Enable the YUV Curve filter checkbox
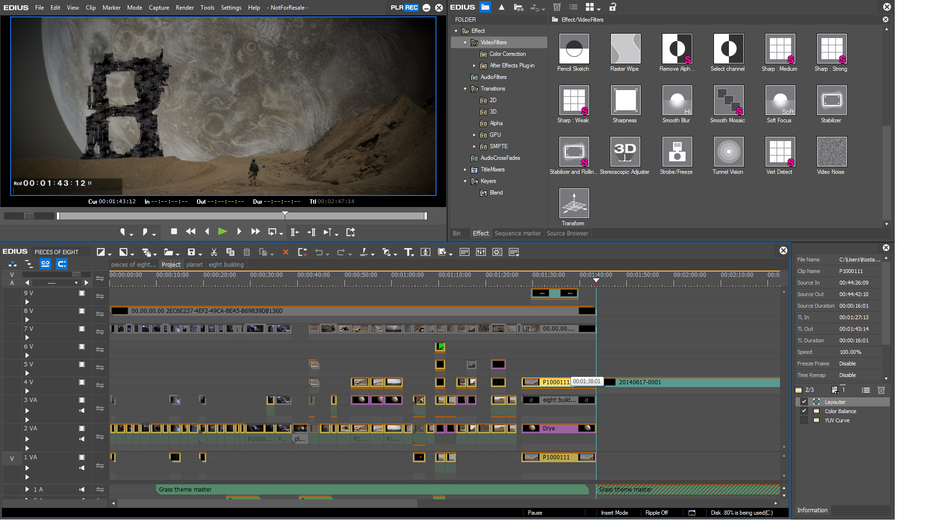This screenshot has height=520, width=925. 804,421
